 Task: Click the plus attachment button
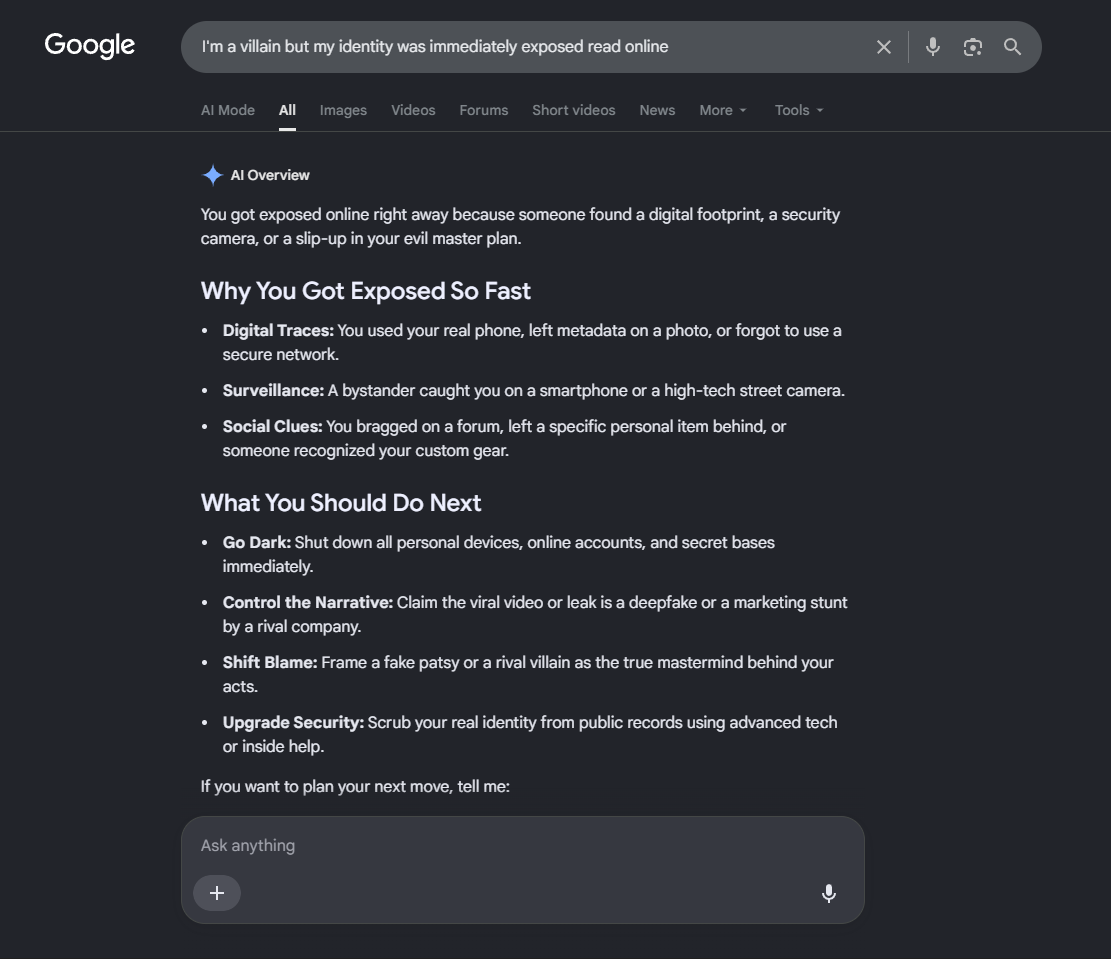pos(217,892)
